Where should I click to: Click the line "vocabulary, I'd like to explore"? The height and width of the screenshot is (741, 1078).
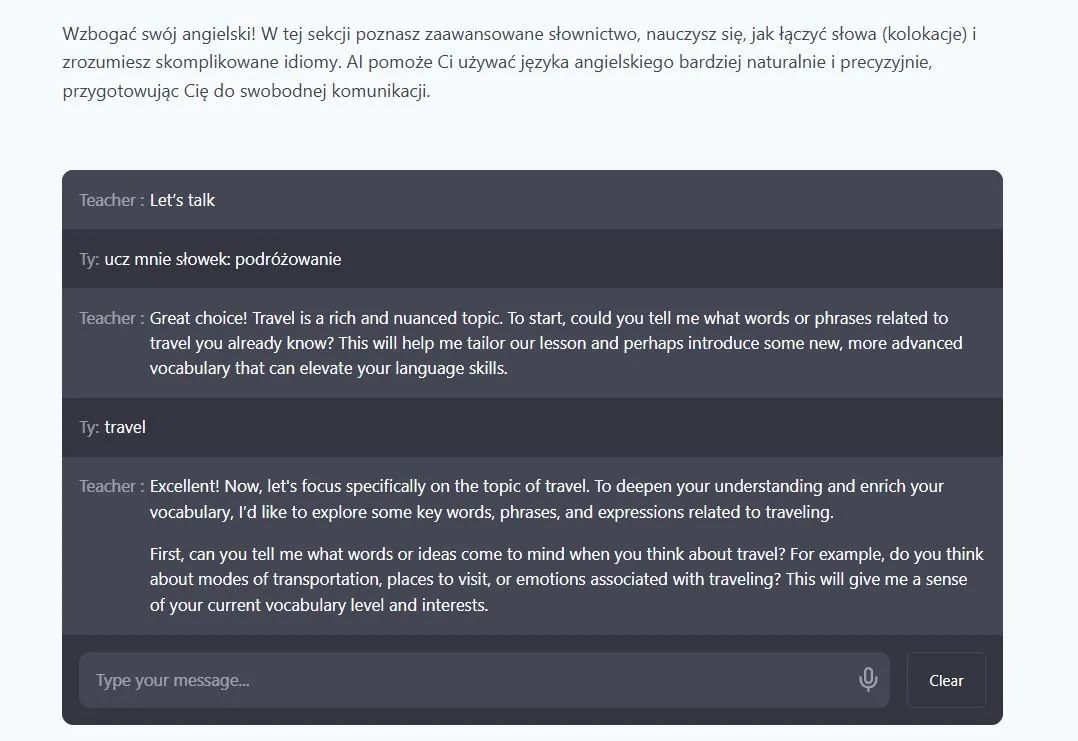(491, 512)
